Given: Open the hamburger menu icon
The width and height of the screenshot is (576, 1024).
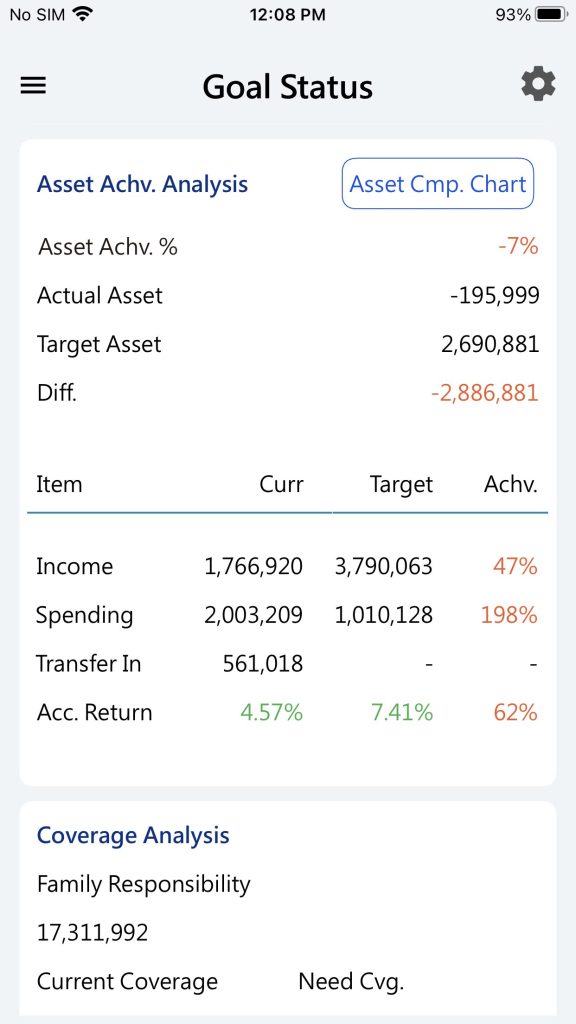Looking at the screenshot, I should tap(33, 86).
